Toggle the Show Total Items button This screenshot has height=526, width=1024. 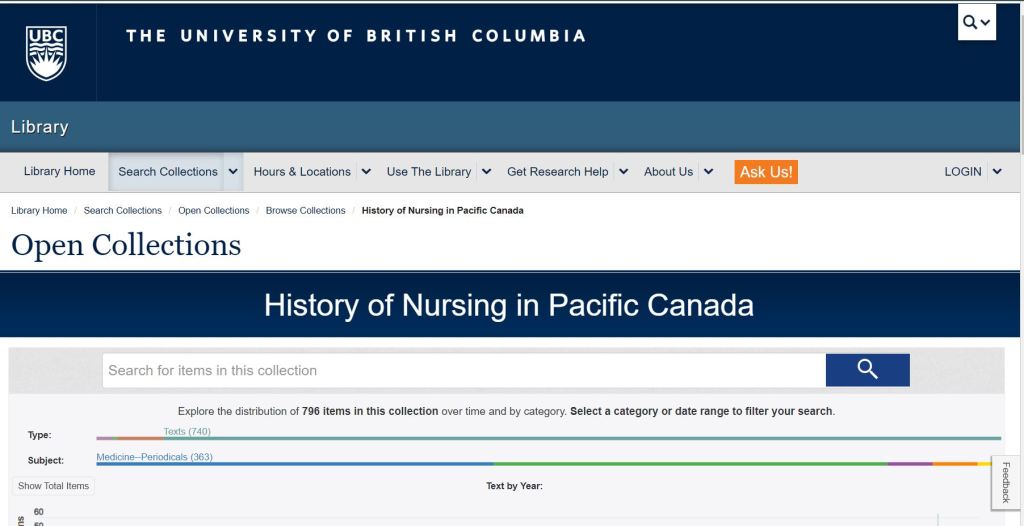click(x=54, y=486)
